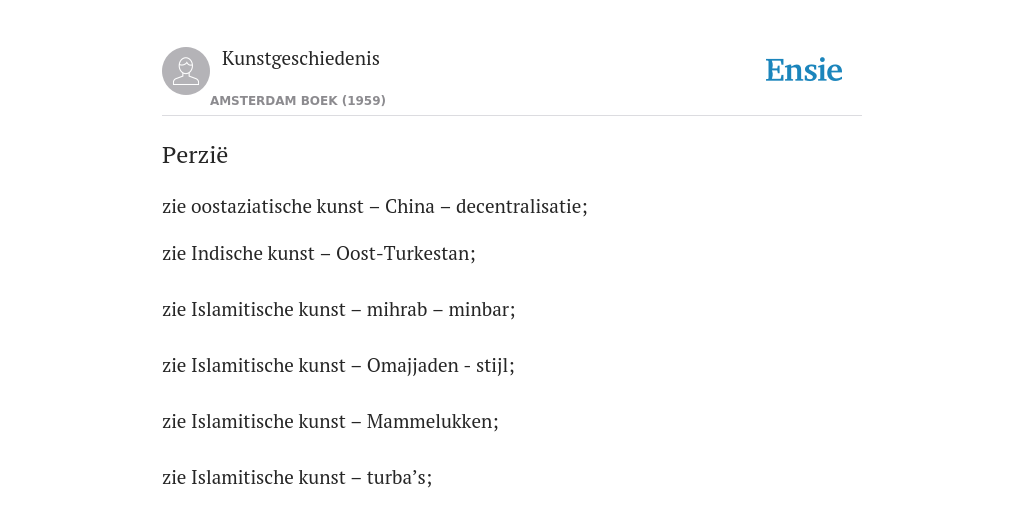Screen dimensions: 1024x512
Task: Open the Kunstgeschiedenis source title
Action: coord(300,59)
